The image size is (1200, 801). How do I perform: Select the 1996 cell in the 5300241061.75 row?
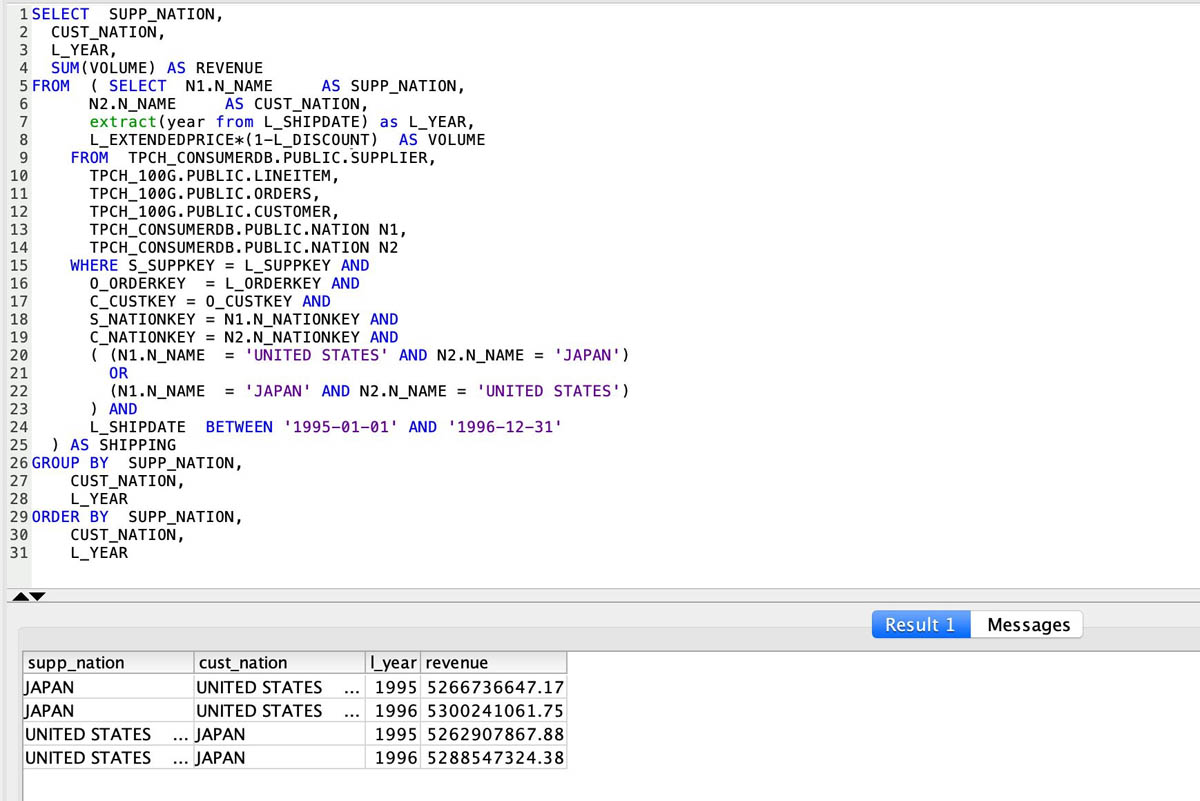pyautogui.click(x=395, y=711)
